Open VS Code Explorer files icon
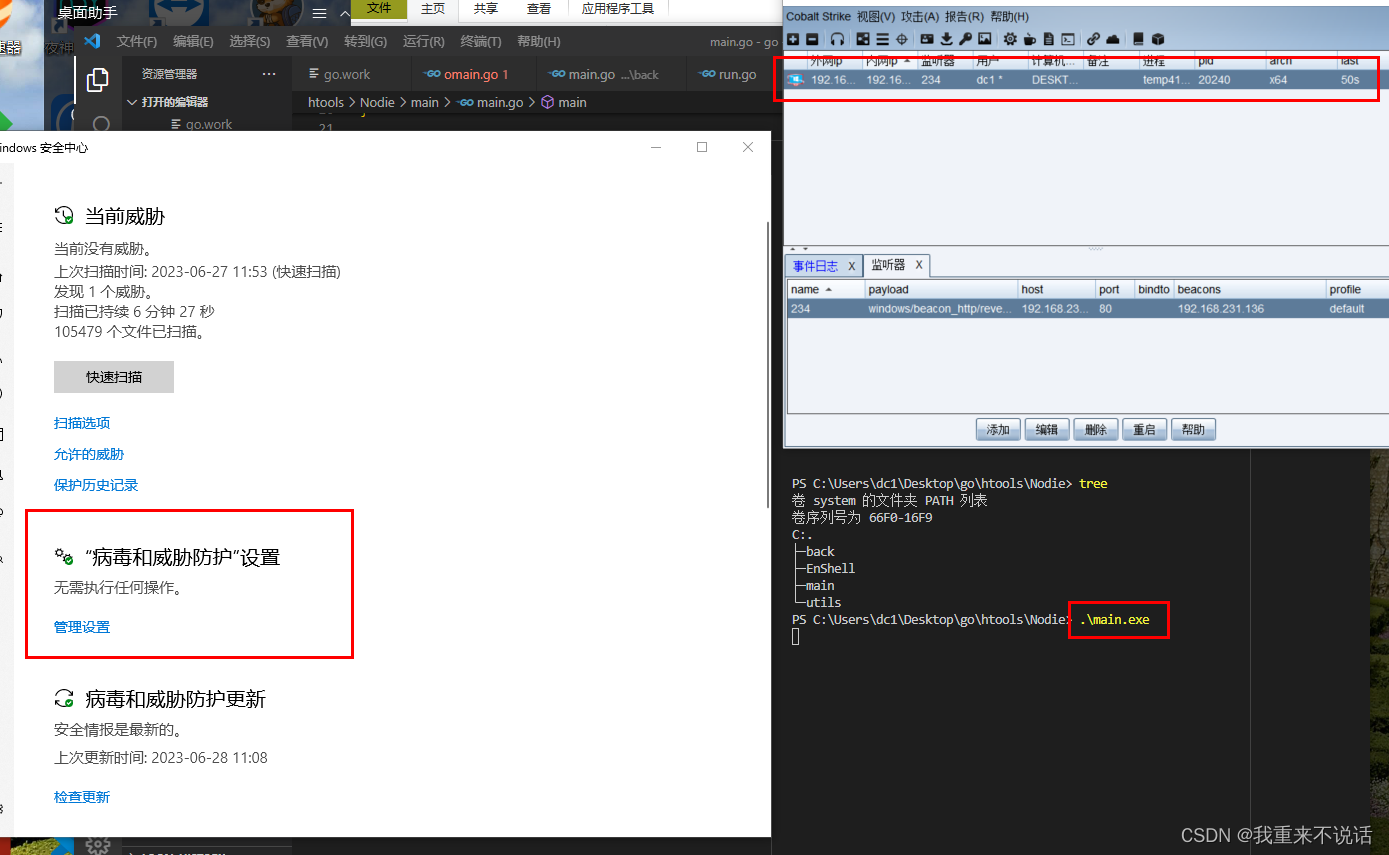 98,80
